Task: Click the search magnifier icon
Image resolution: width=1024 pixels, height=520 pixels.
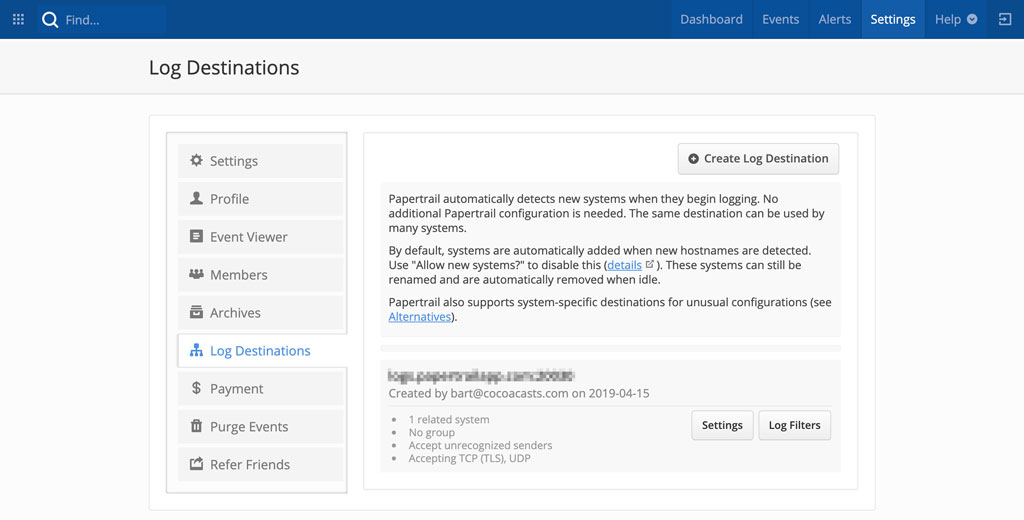Action: pos(50,20)
